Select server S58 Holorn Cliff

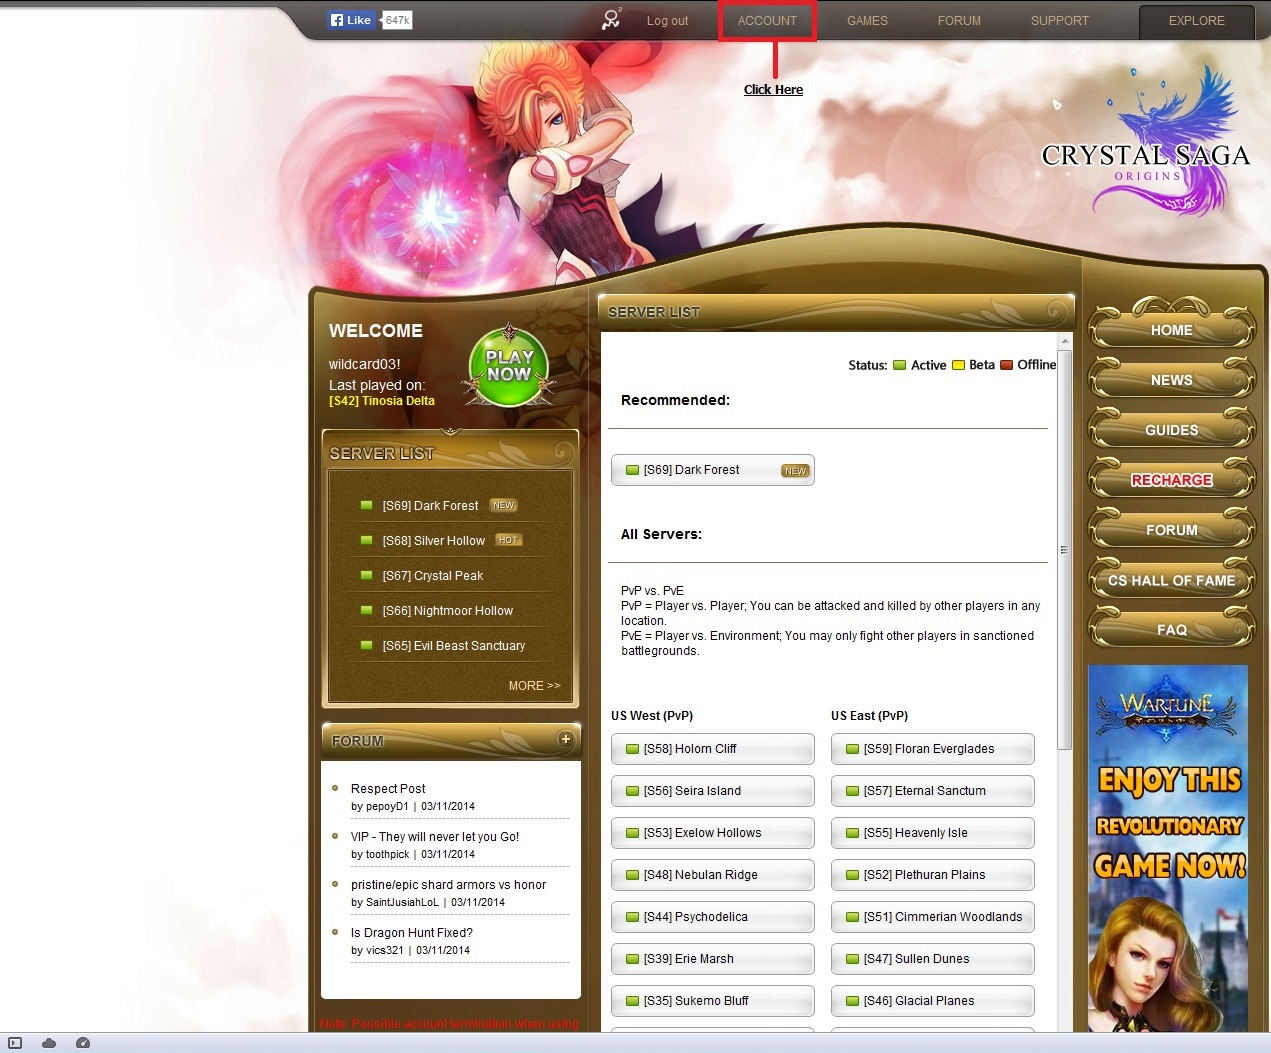713,749
